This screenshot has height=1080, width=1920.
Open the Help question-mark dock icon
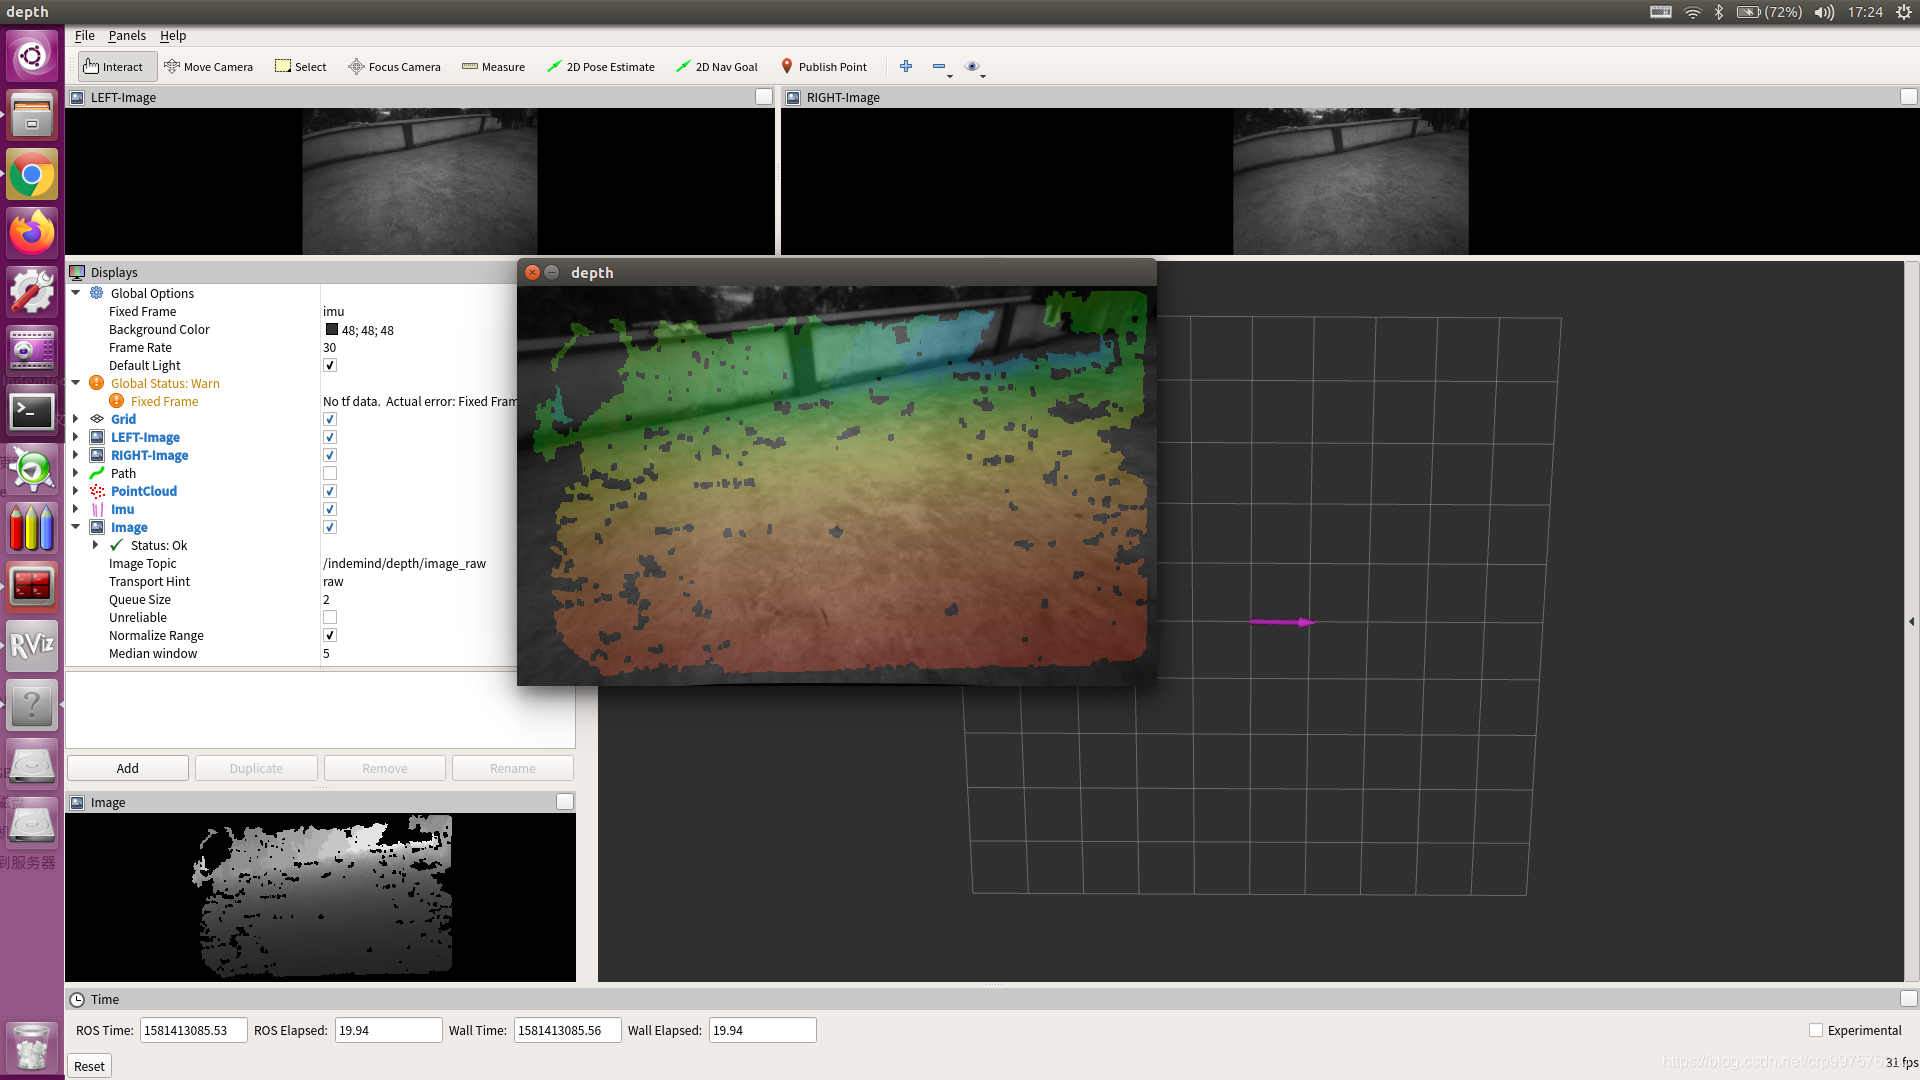pos(32,705)
